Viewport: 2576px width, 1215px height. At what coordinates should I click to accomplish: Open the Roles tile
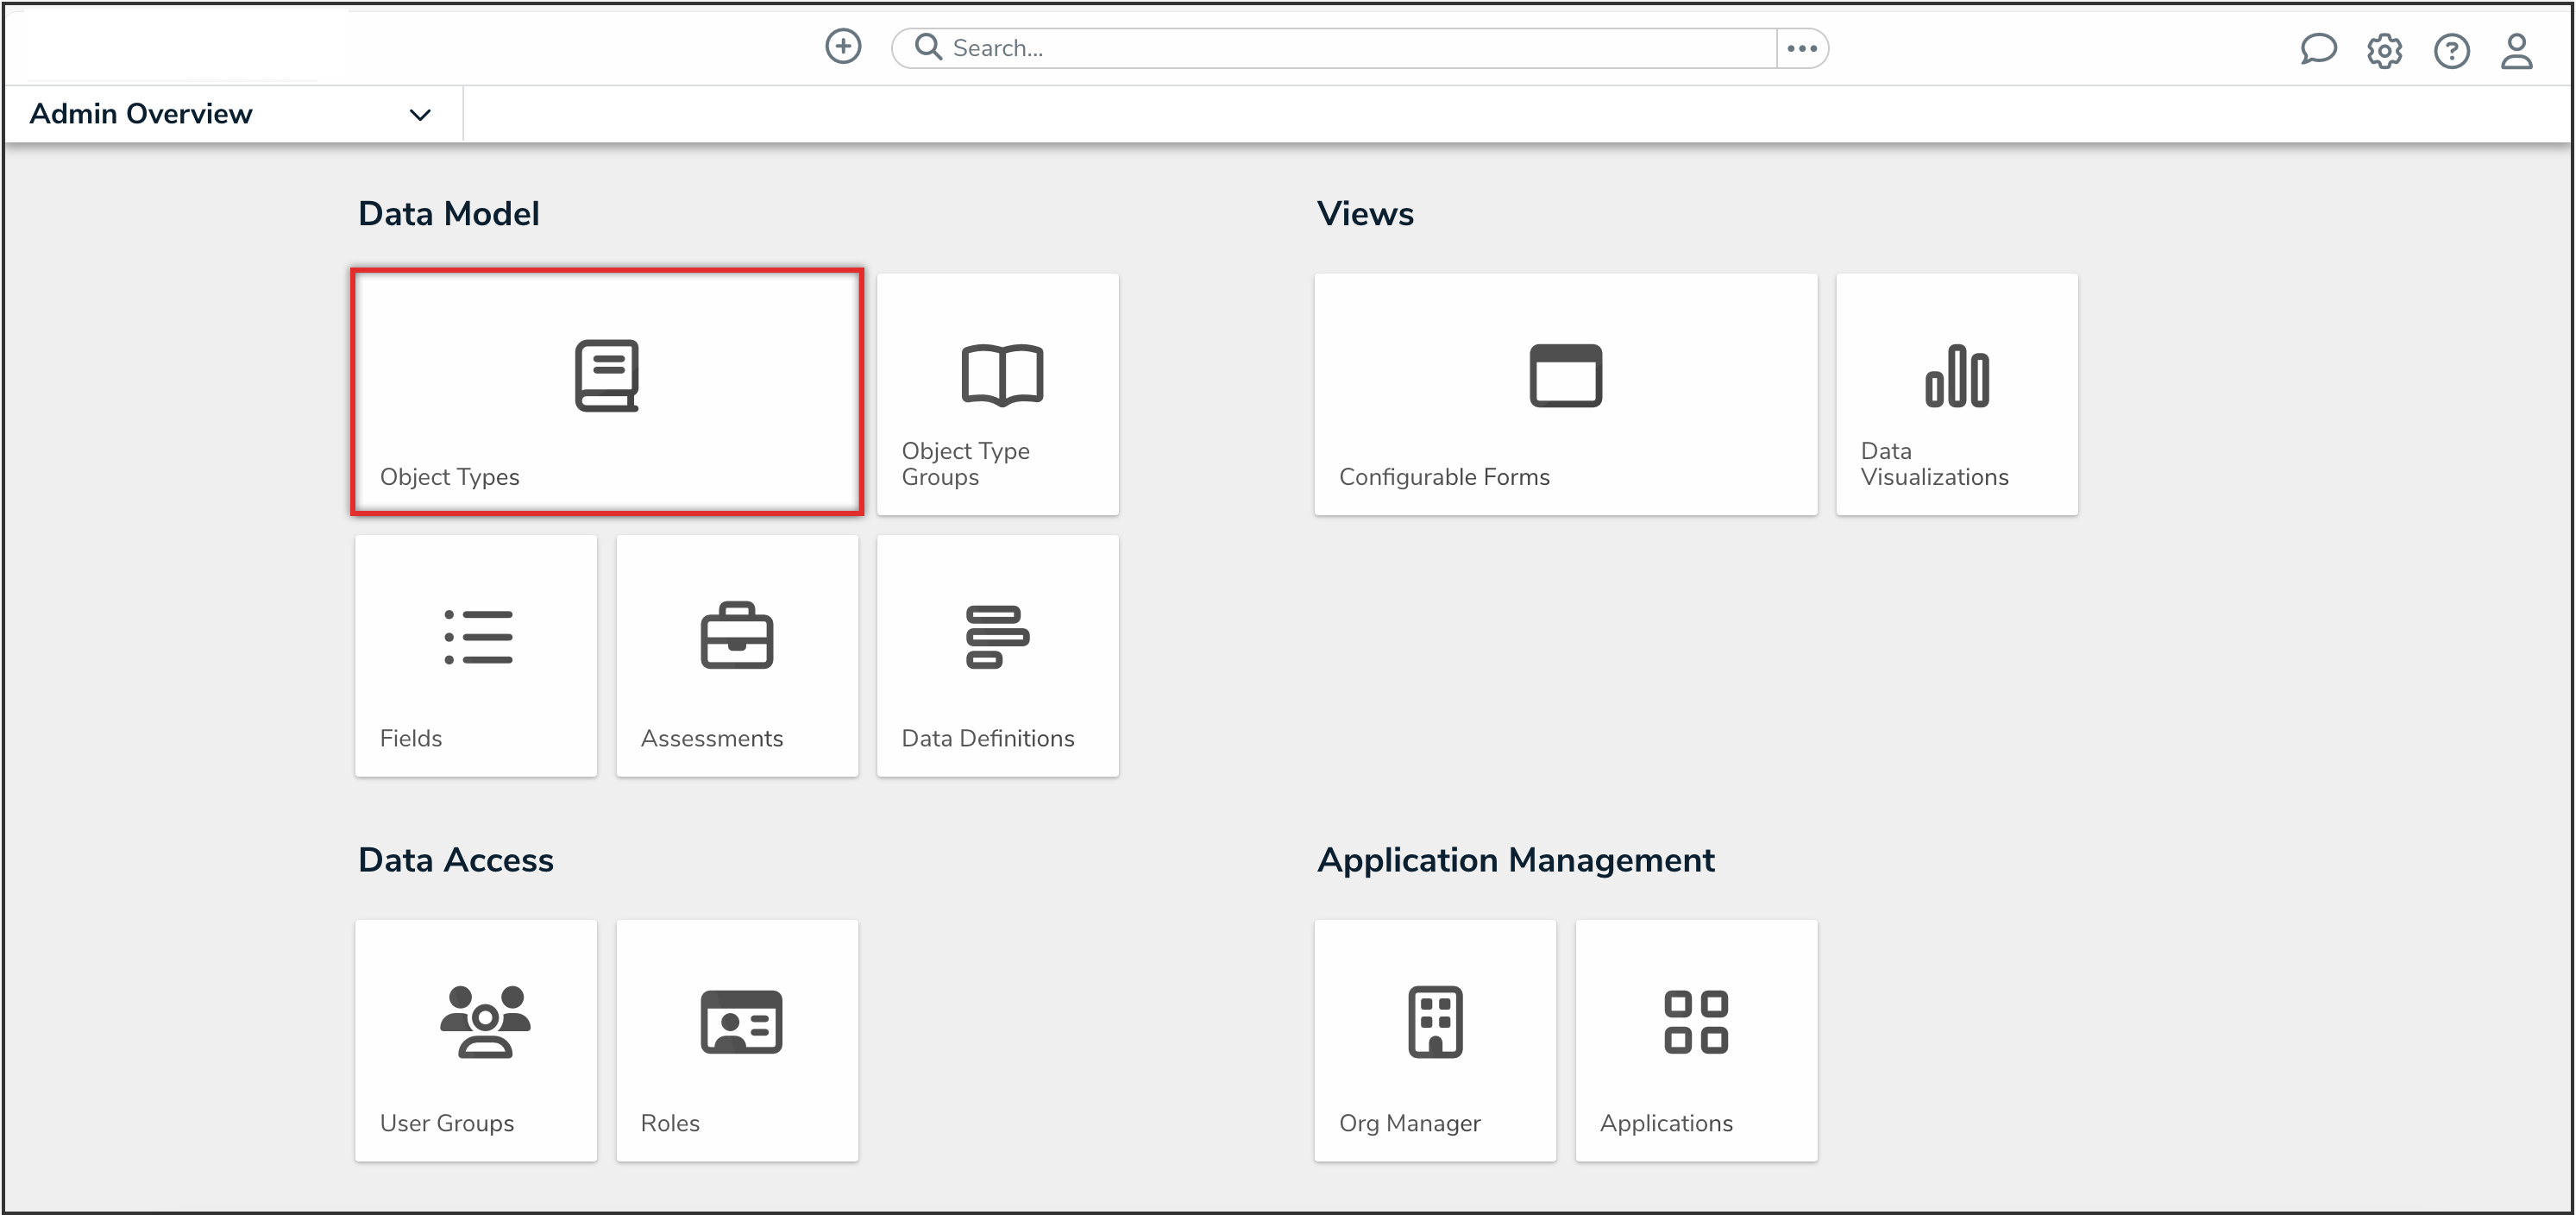[737, 1040]
